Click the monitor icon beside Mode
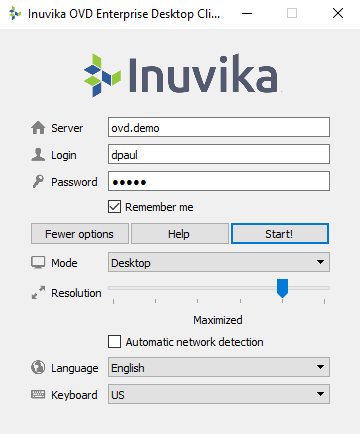This screenshot has height=434, width=360. [x=38, y=263]
